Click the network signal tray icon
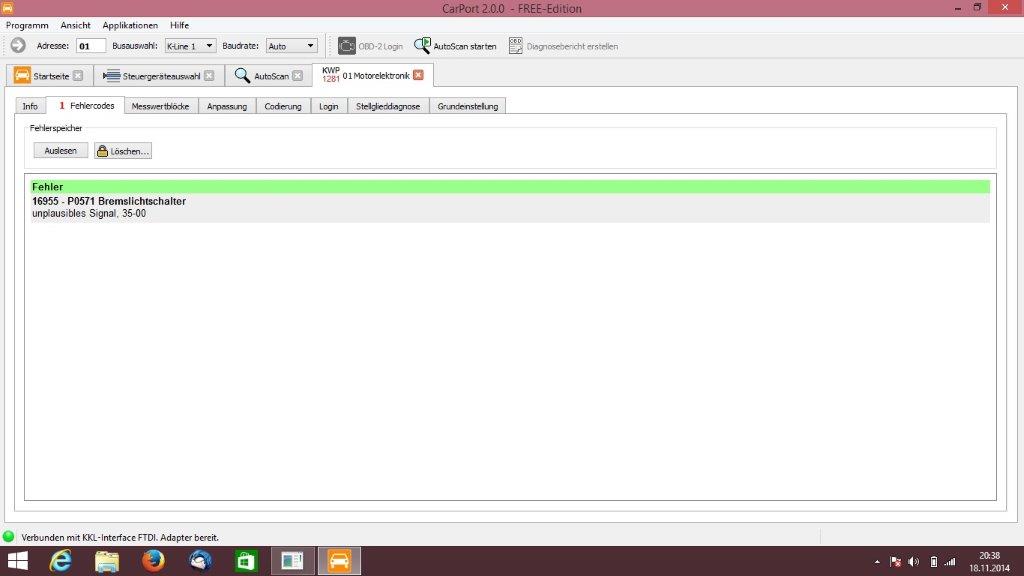The width and height of the screenshot is (1024, 576). (x=950, y=562)
